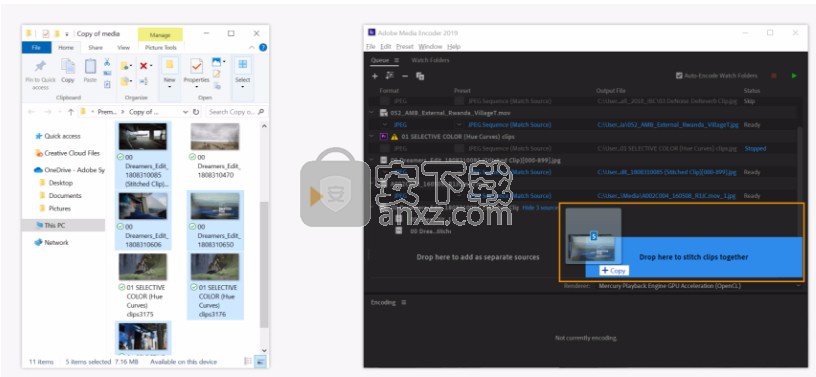Open Edit menu in Media Encoder

(x=386, y=47)
